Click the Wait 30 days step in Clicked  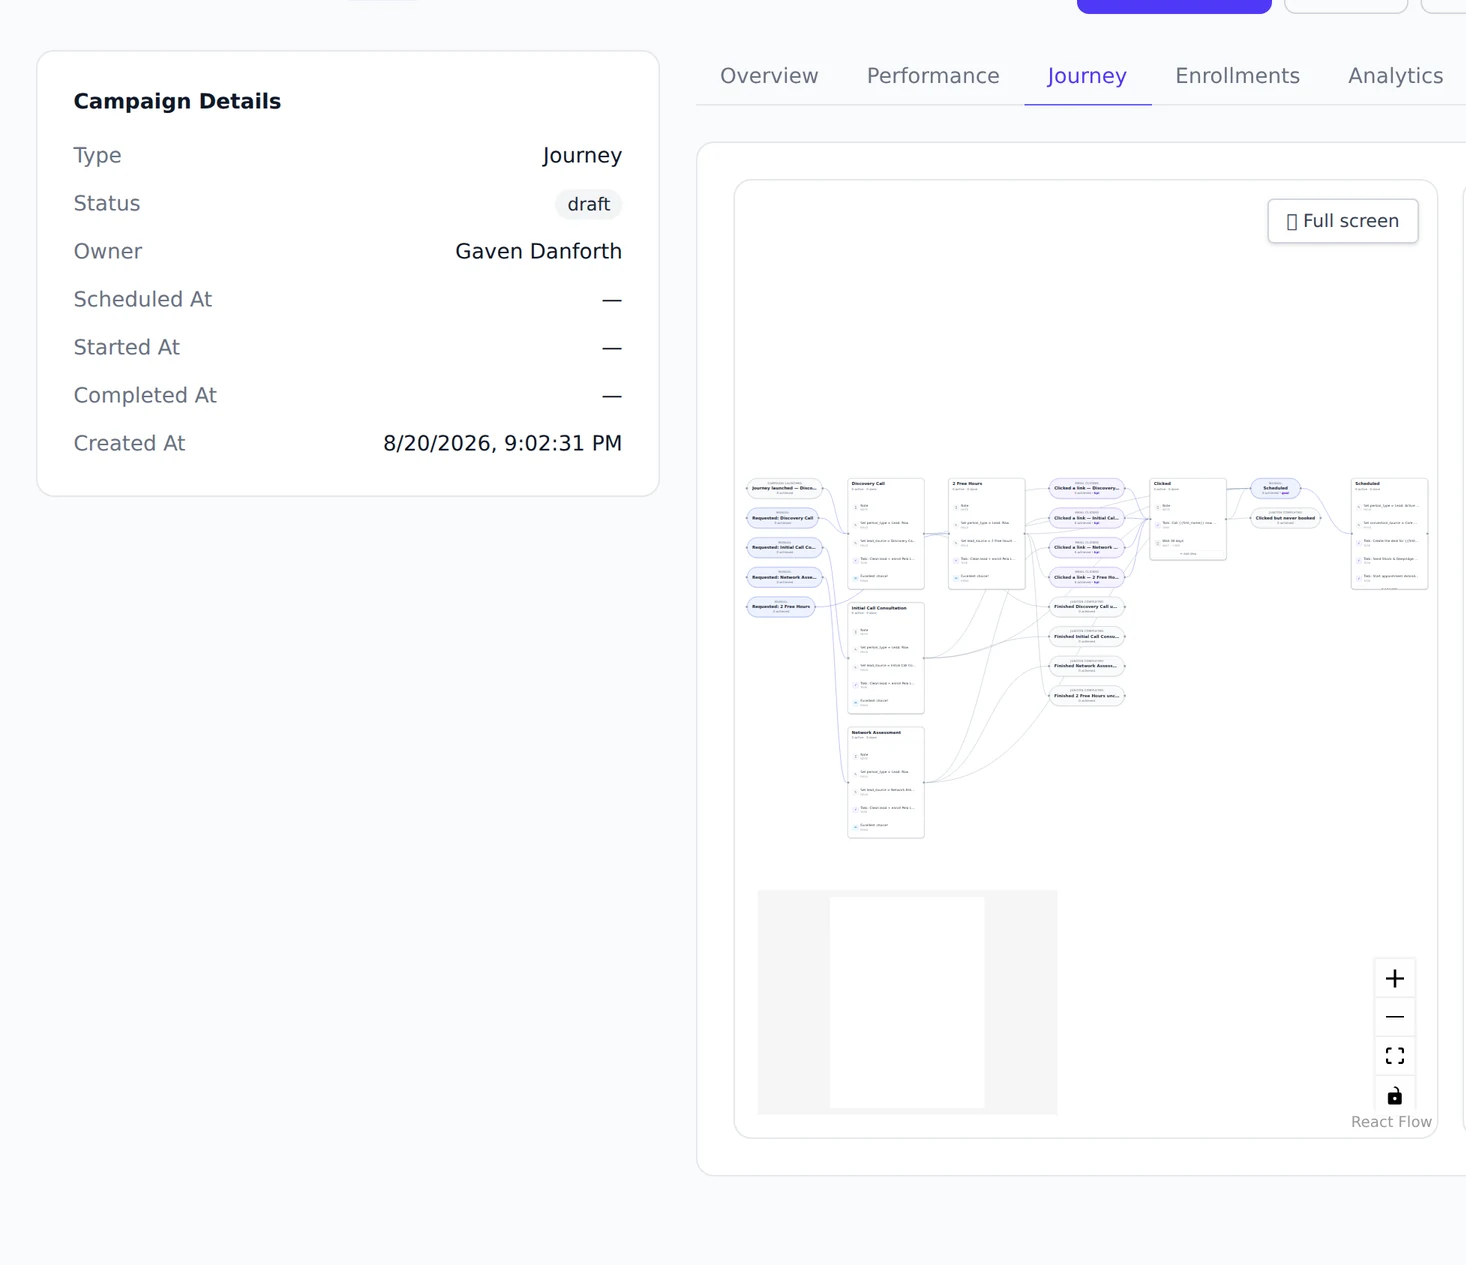(x=1187, y=542)
